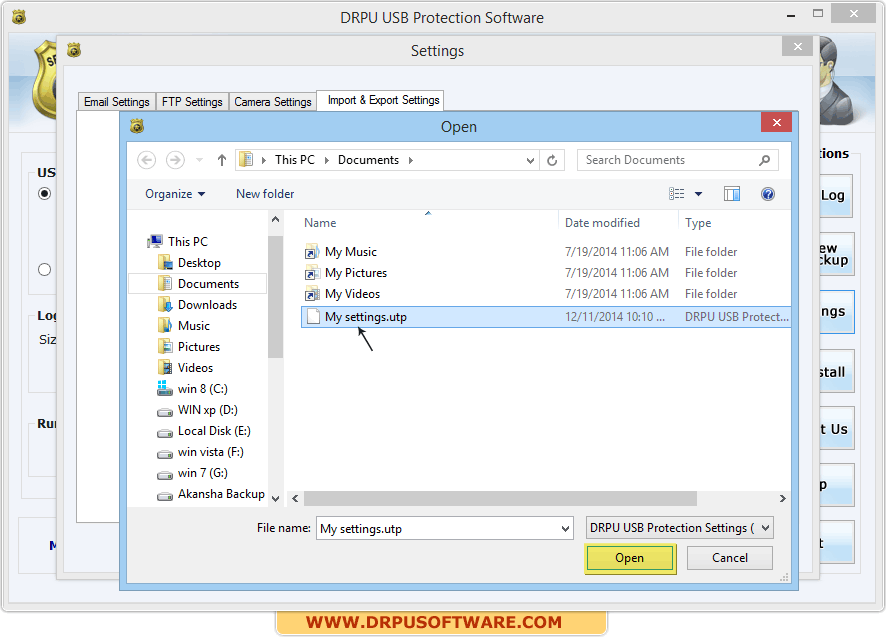The image size is (886, 638).
Task: Close the Open file dialog
Action: tap(776, 123)
